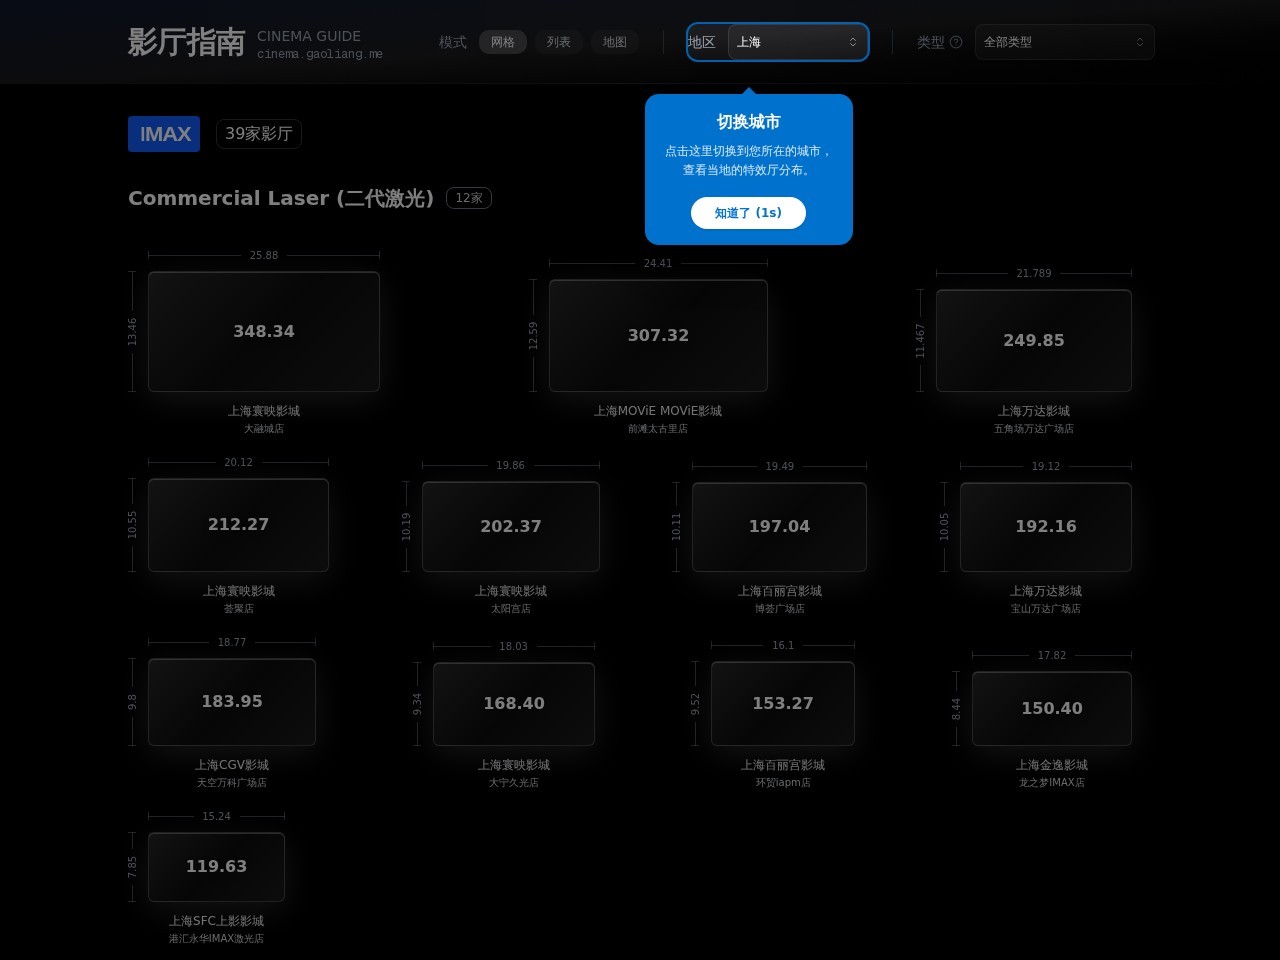Click the 切换城市 tooltip title
The height and width of the screenshot is (960, 1280).
pyautogui.click(x=748, y=122)
